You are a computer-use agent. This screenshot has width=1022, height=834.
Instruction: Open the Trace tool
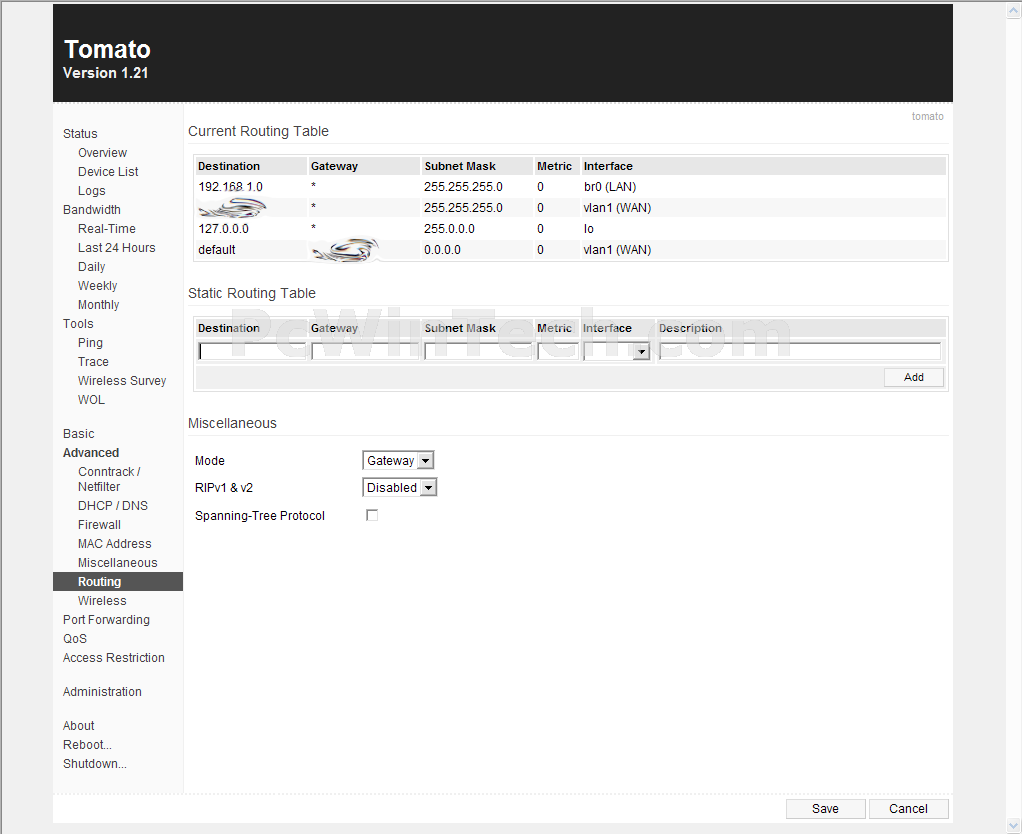93,362
